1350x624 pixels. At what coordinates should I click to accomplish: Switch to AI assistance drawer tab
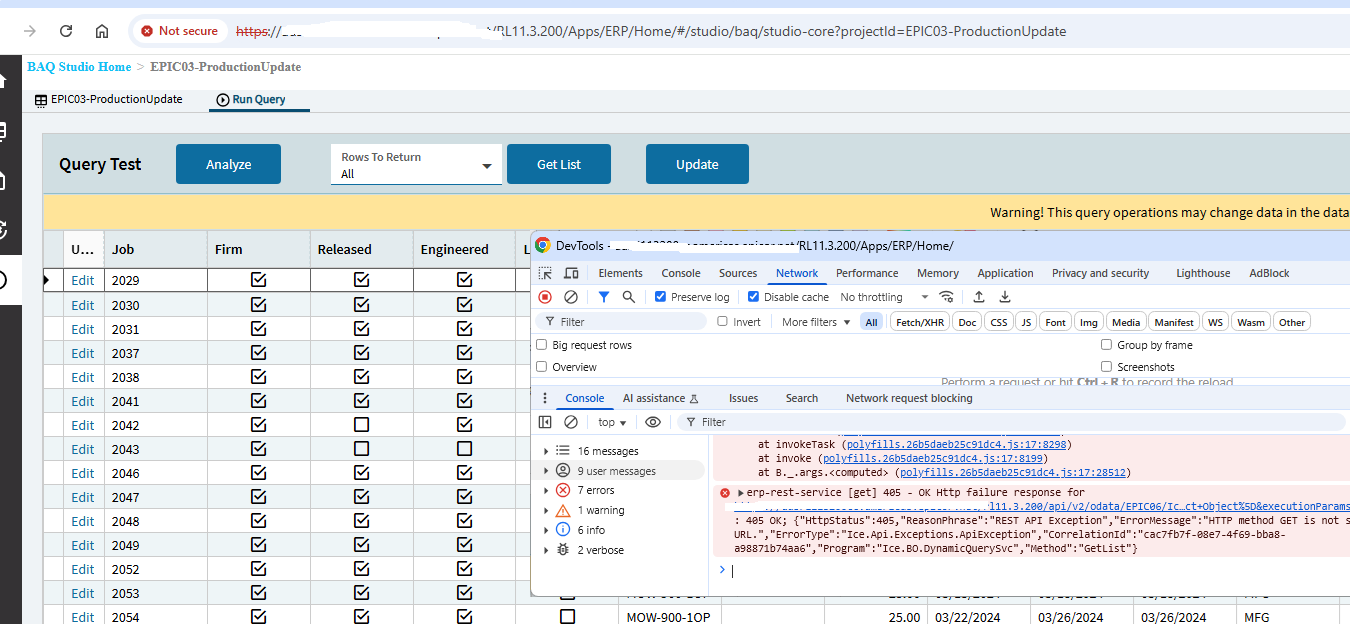660,398
